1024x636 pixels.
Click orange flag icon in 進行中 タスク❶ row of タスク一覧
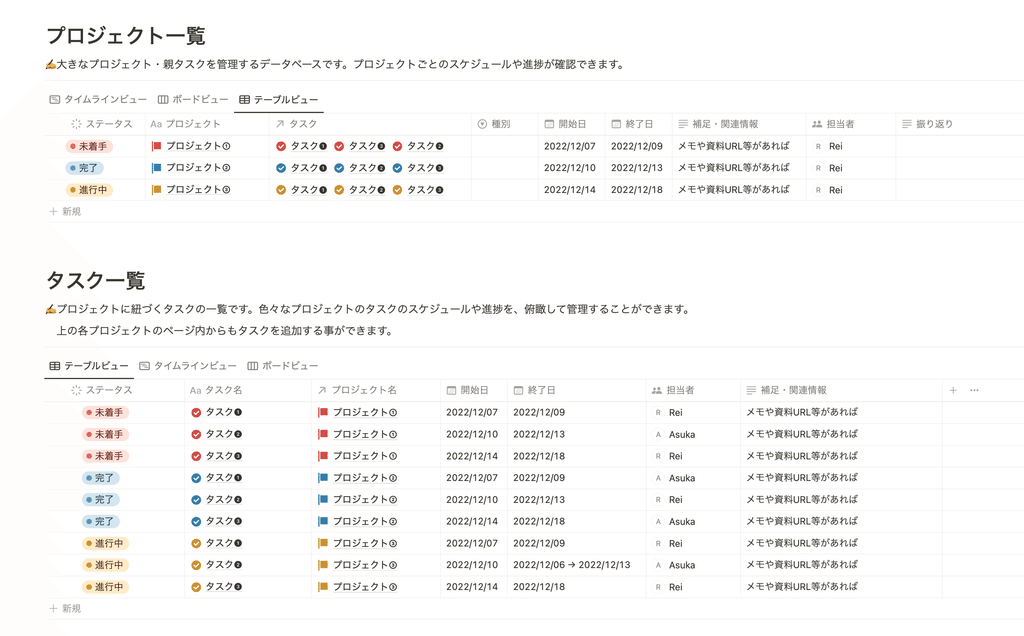pyautogui.click(x=323, y=543)
